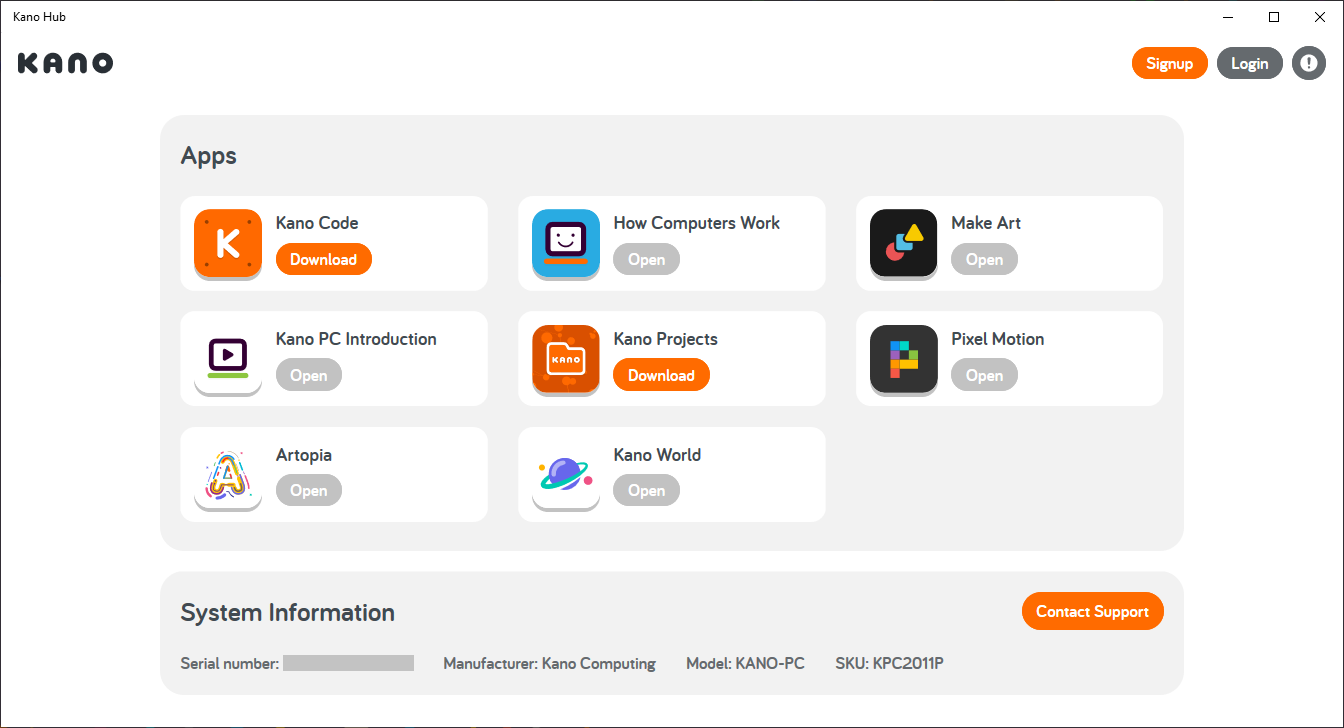Click the Kano Code title text
Image resolution: width=1344 pixels, height=728 pixels.
click(x=317, y=223)
